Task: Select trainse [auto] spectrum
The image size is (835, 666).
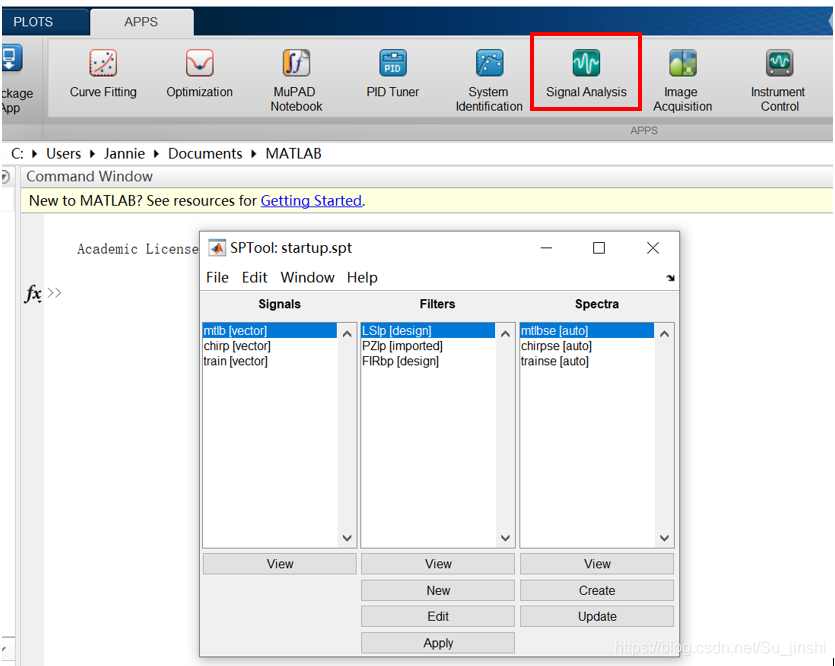Action: [x=587, y=361]
